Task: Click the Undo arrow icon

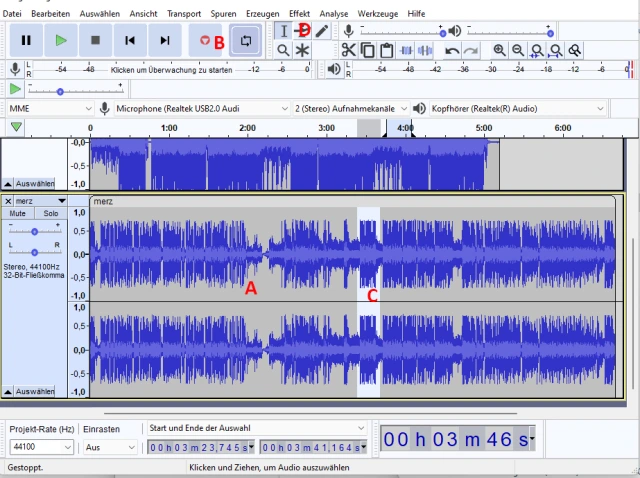Action: (x=452, y=50)
